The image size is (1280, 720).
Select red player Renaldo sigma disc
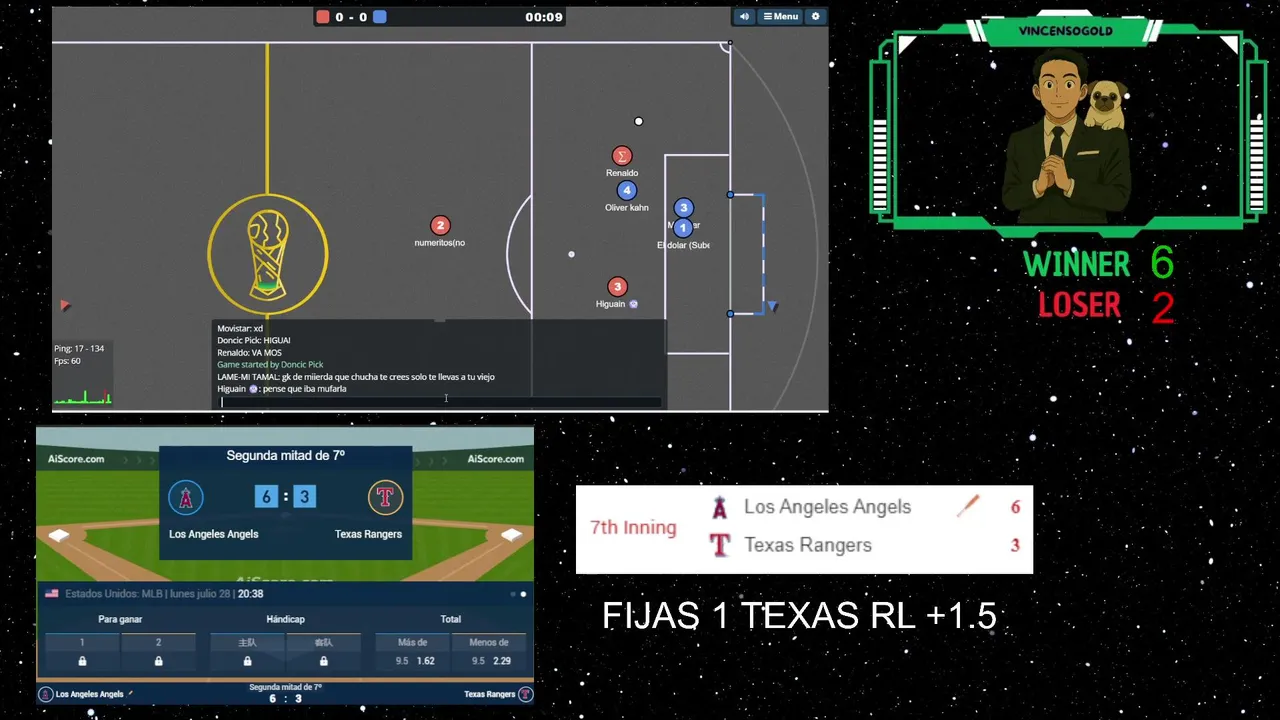(622, 156)
